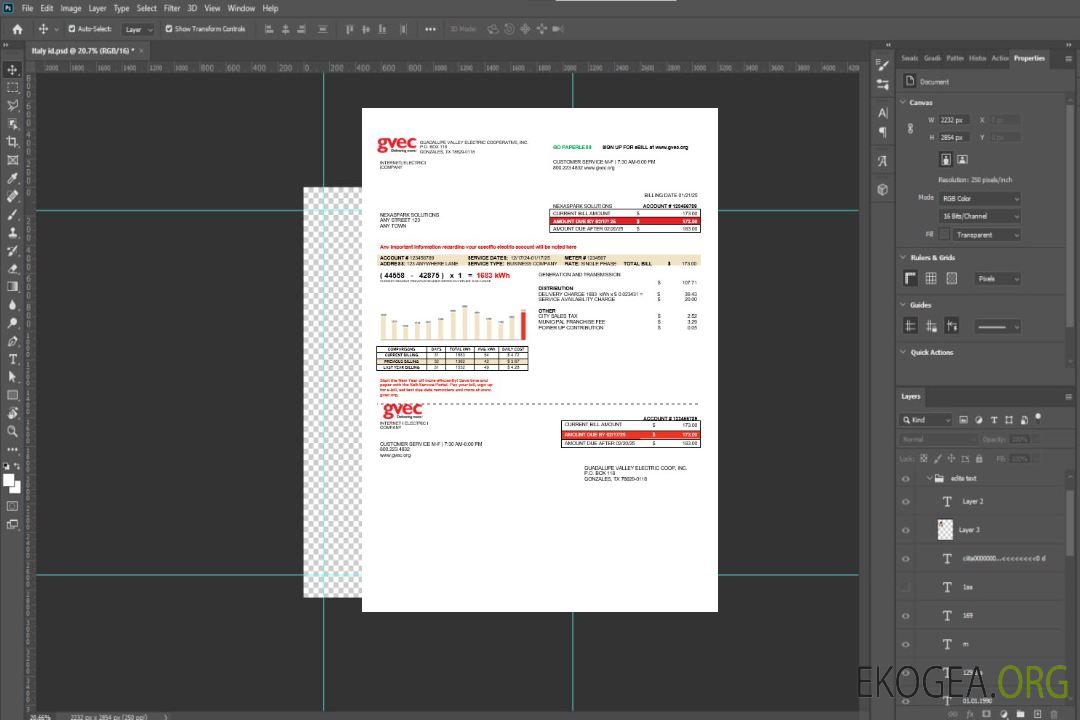The height and width of the screenshot is (720, 1080).
Task: Hide Layer 3 using its eye icon
Action: [x=906, y=530]
